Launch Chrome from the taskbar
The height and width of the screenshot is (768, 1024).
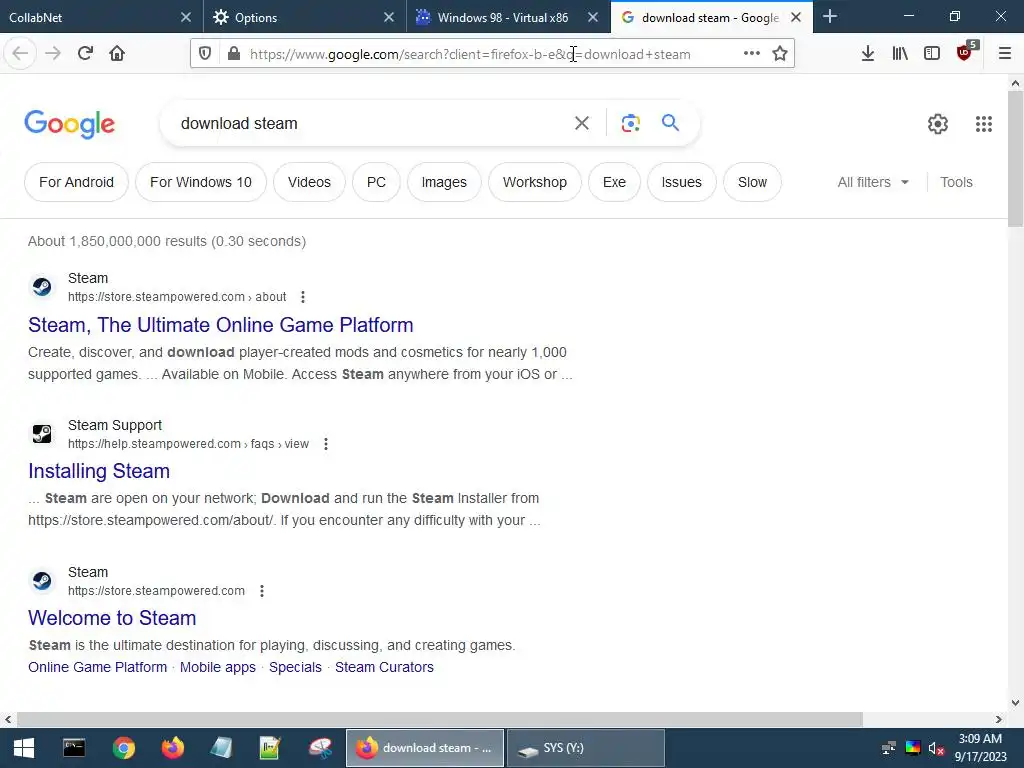click(x=123, y=748)
